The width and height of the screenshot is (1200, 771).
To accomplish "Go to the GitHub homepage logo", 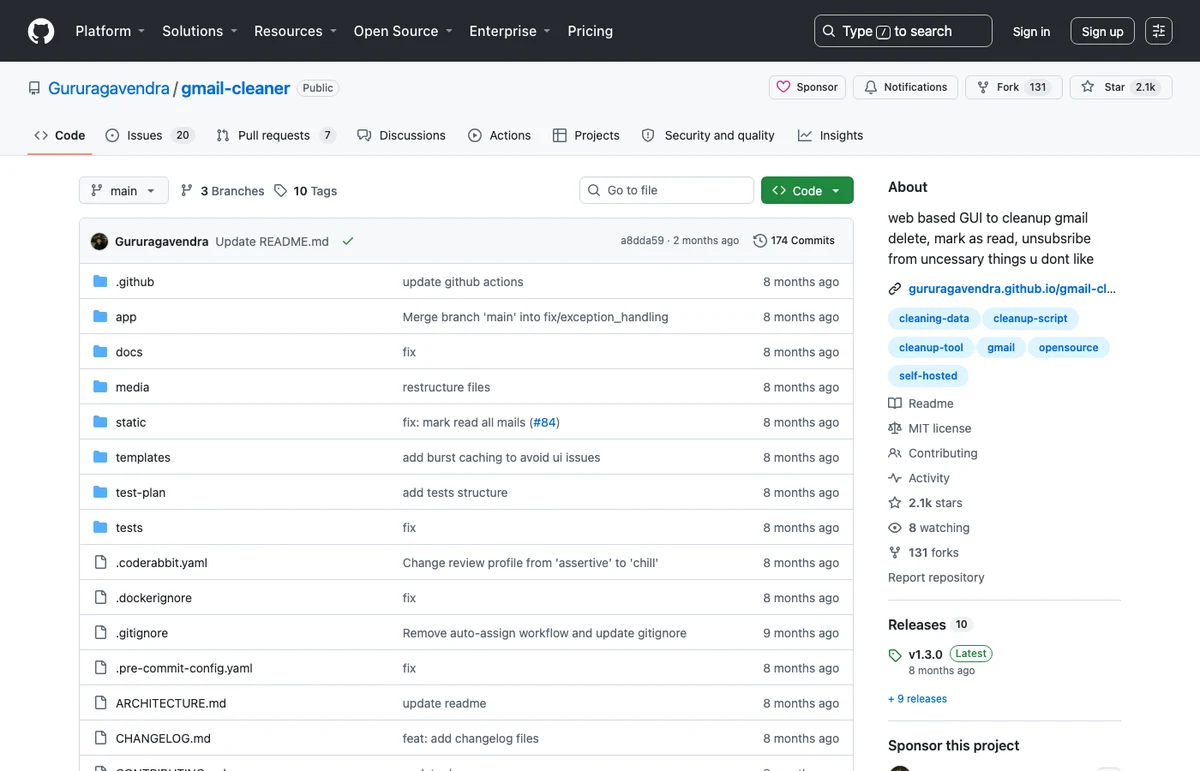I will point(41,31).
